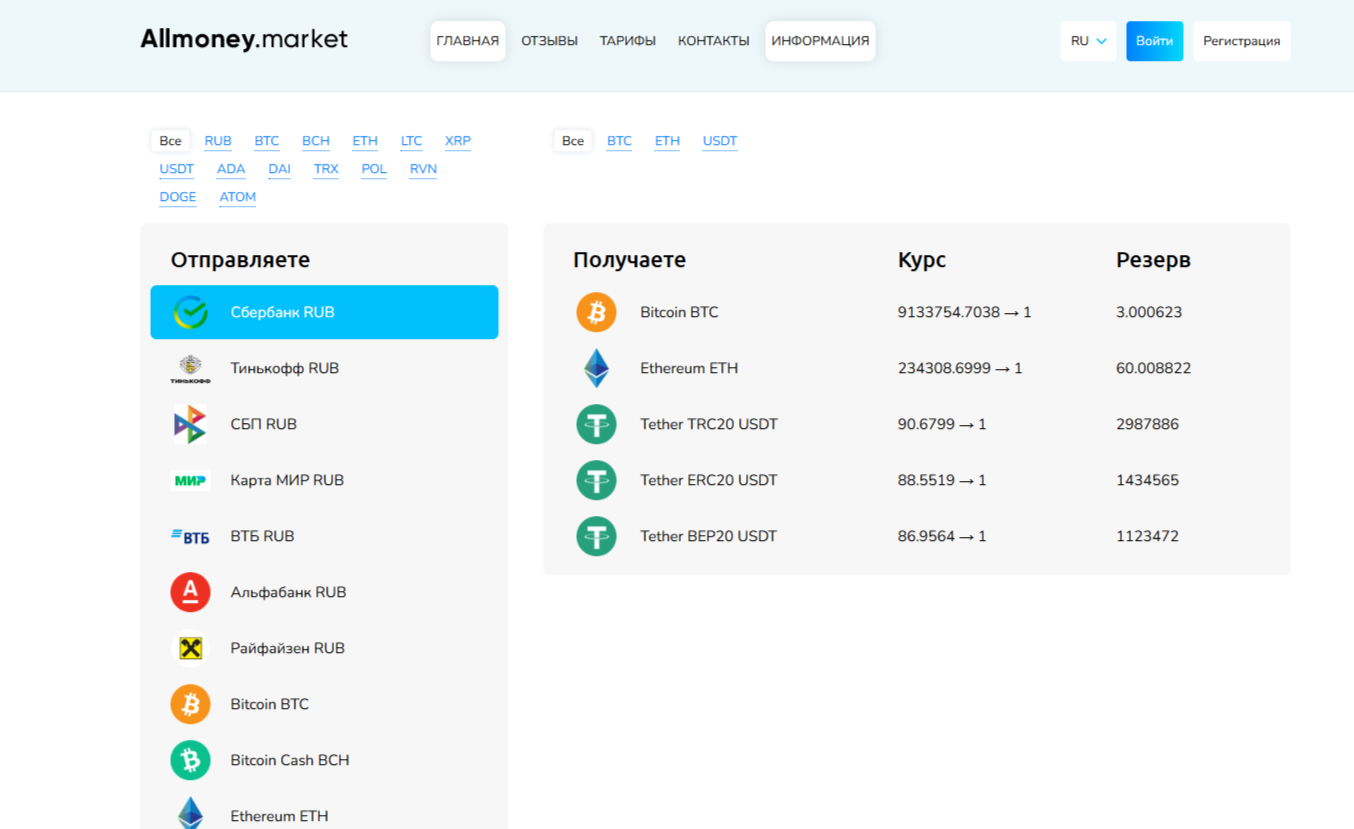Image resolution: width=1354 pixels, height=829 pixels.
Task: Click the rate 9133754.7038 → 1
Action: click(x=964, y=312)
